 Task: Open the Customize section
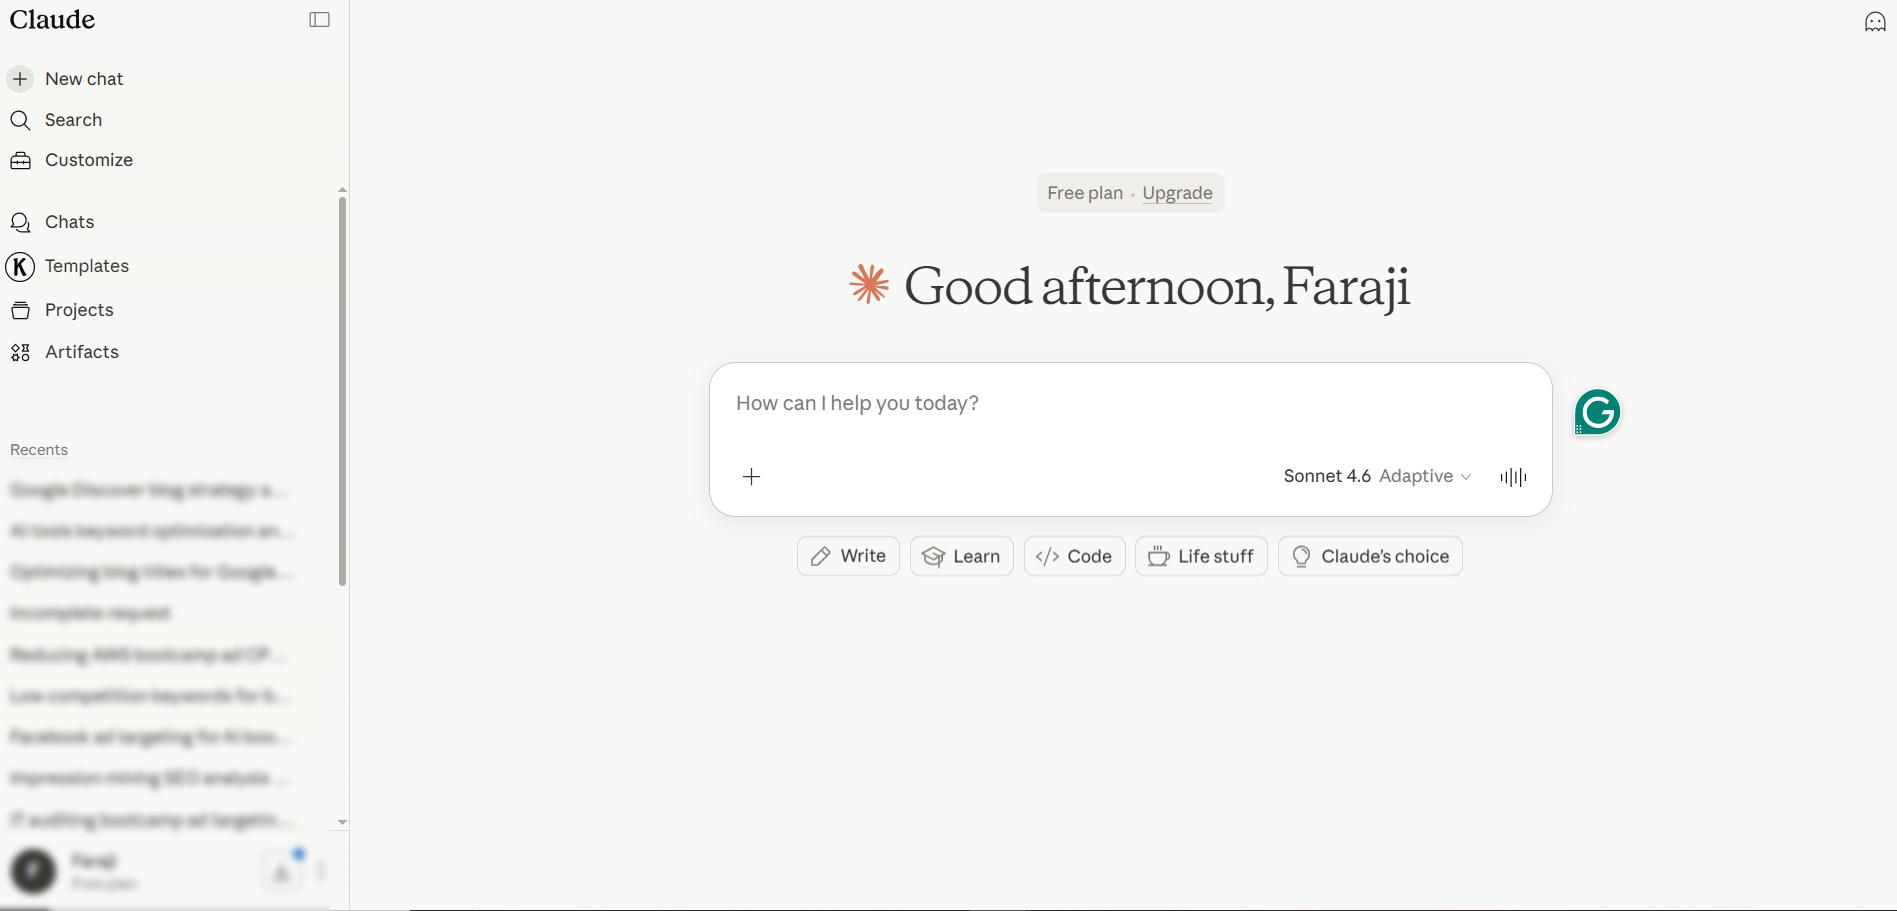pos(88,160)
